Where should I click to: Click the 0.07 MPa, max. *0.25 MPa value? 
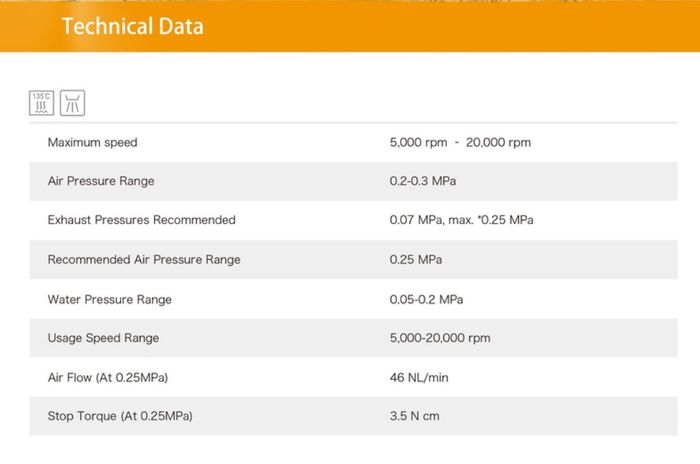coord(461,220)
